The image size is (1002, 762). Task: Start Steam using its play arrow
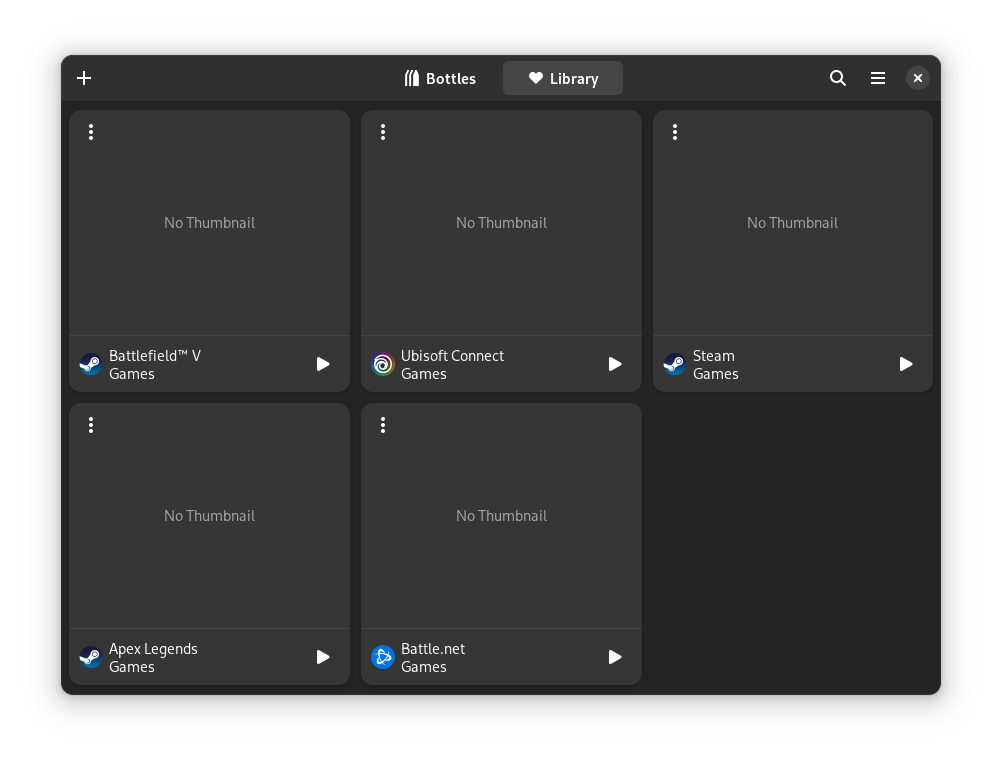pos(906,364)
